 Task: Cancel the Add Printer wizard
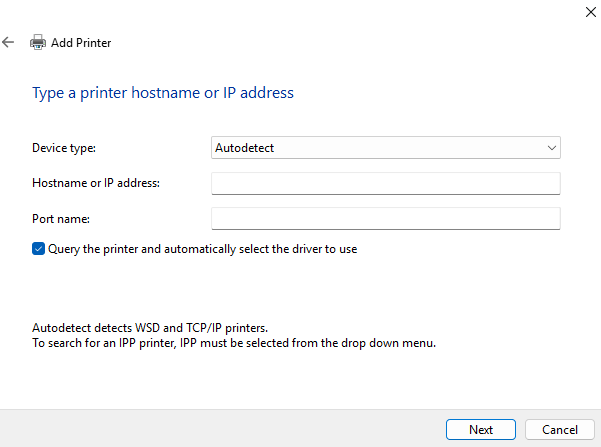tap(552, 429)
